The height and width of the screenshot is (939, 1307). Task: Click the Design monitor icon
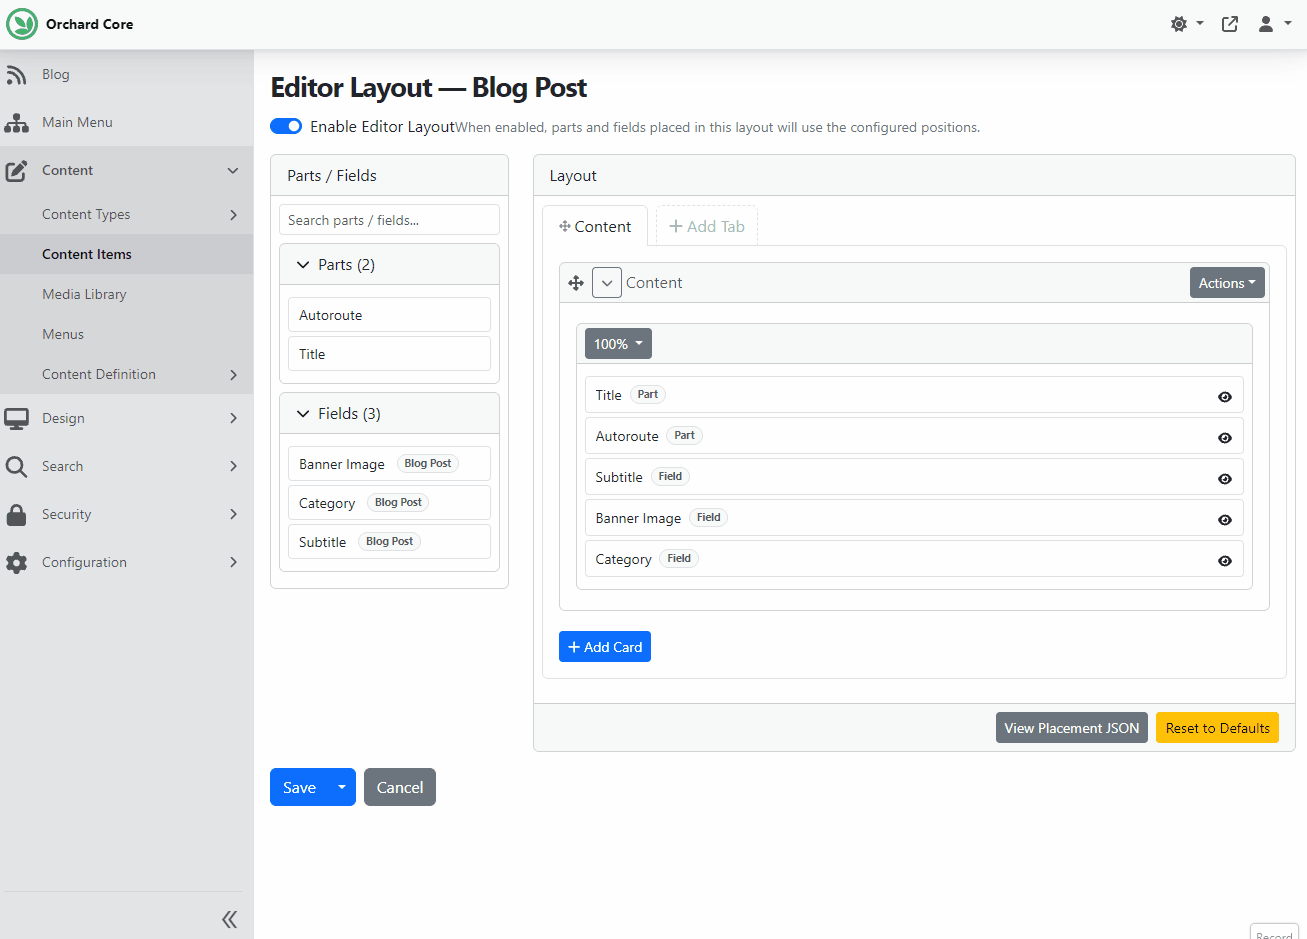pyautogui.click(x=16, y=419)
